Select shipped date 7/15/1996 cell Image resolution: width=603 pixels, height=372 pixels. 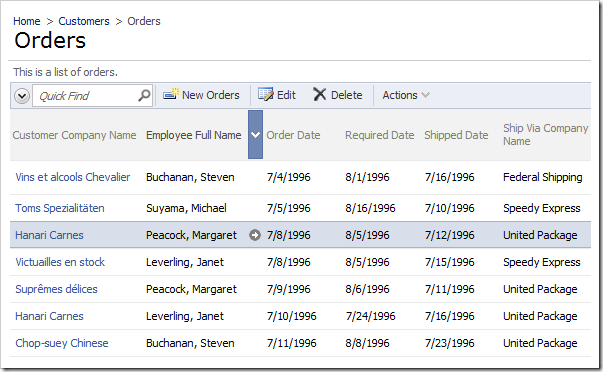click(x=450, y=262)
